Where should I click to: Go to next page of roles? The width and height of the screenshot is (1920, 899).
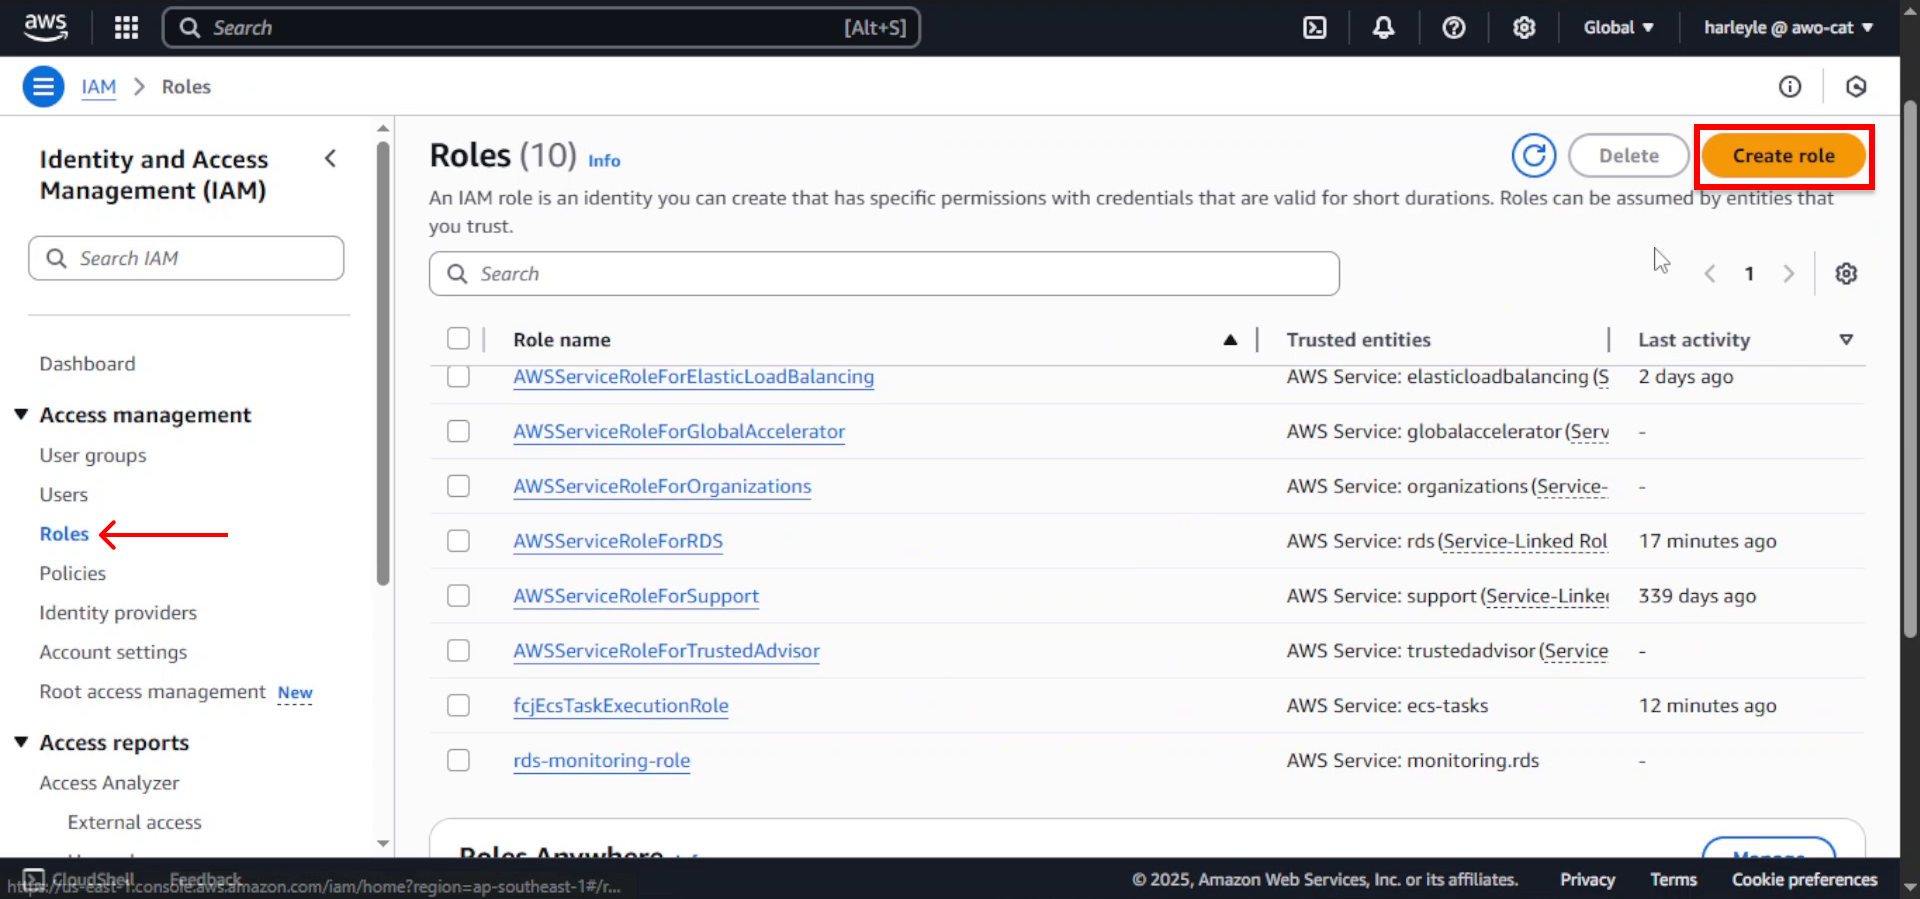(x=1788, y=273)
